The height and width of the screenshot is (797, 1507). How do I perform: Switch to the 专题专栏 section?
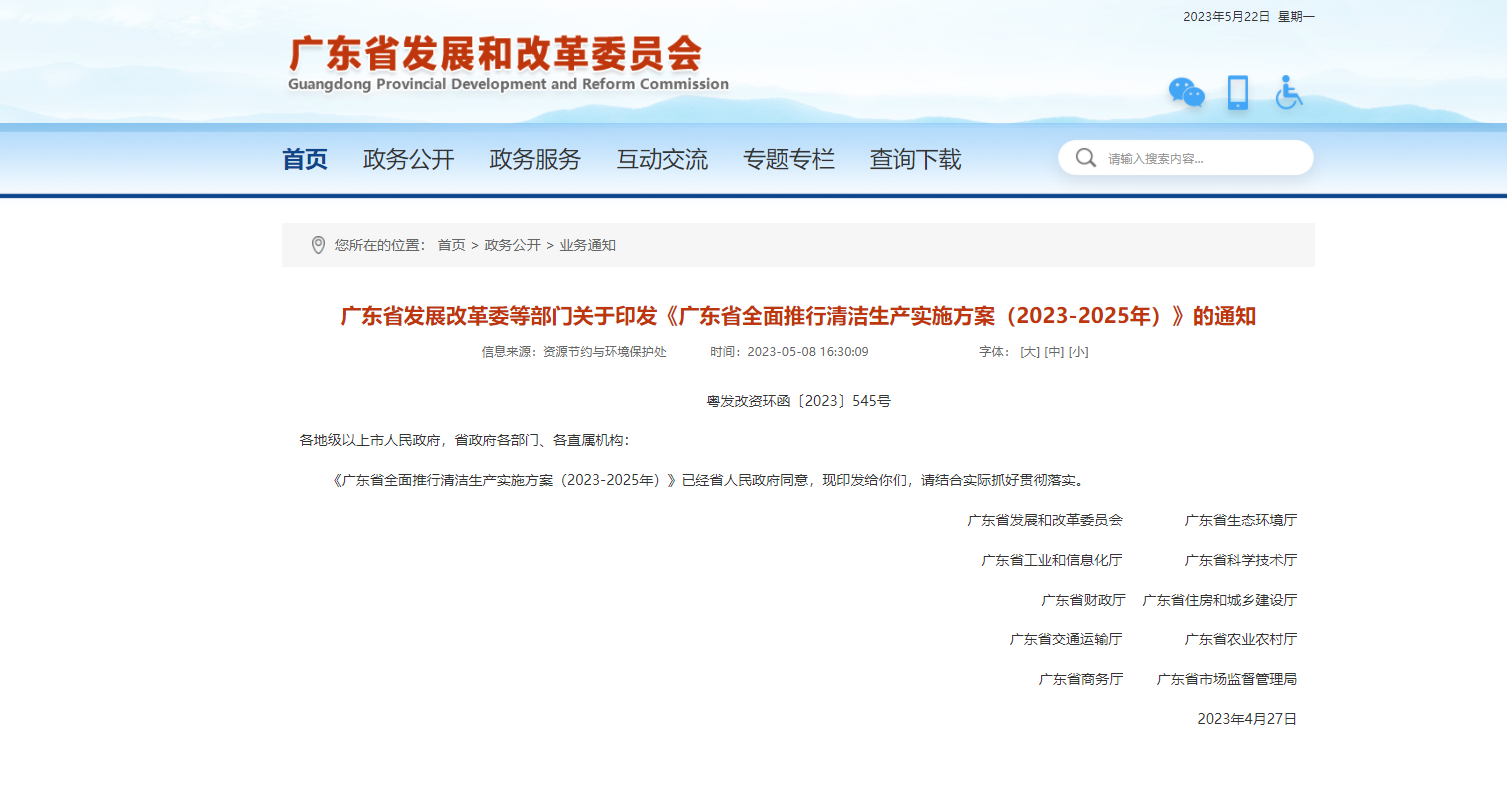[789, 158]
